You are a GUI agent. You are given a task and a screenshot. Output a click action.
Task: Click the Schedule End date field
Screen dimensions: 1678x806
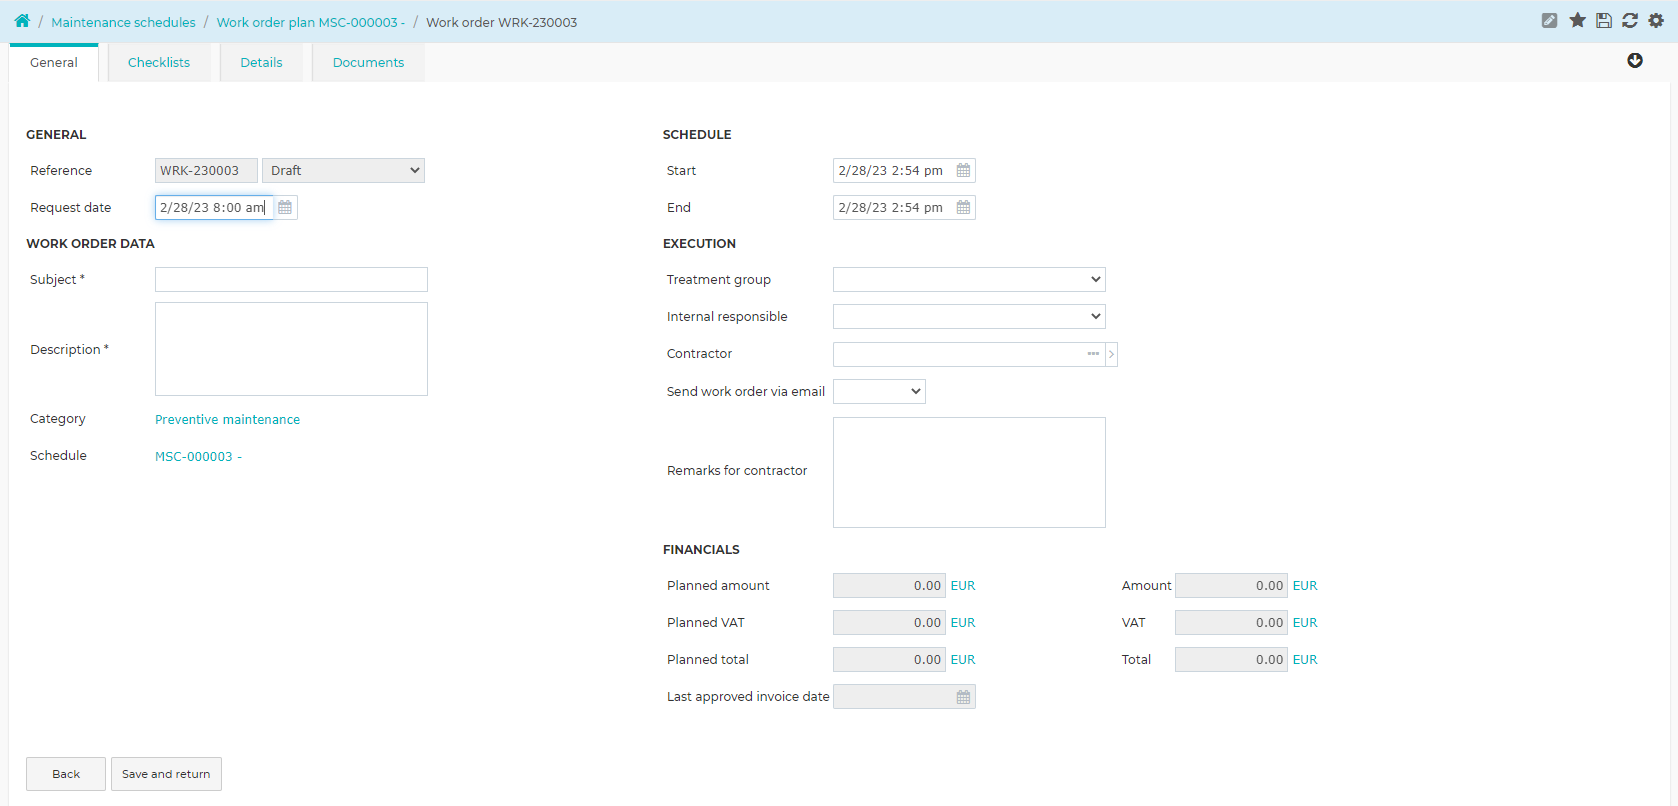pos(893,207)
